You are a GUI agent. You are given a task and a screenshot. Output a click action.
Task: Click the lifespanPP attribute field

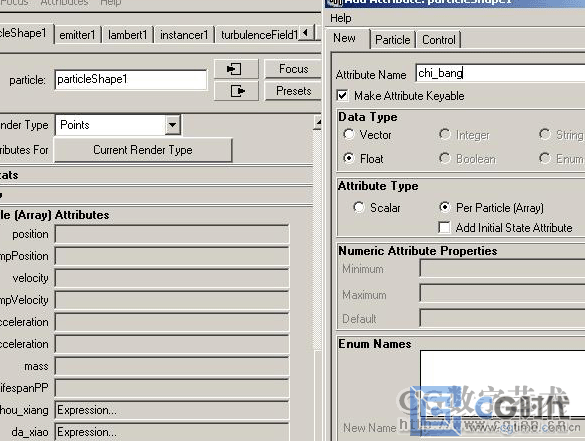pyautogui.click(x=172, y=388)
